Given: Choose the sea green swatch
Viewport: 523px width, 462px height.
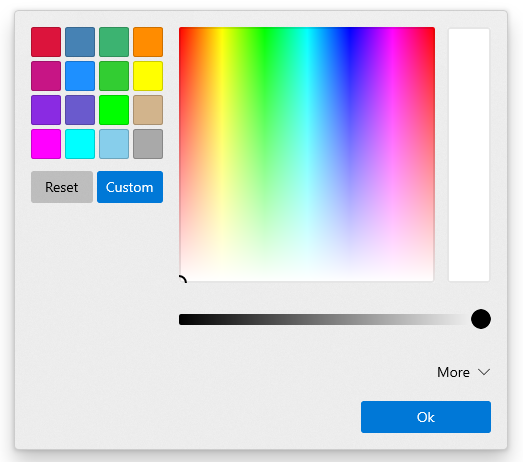Looking at the screenshot, I should [x=114, y=42].
